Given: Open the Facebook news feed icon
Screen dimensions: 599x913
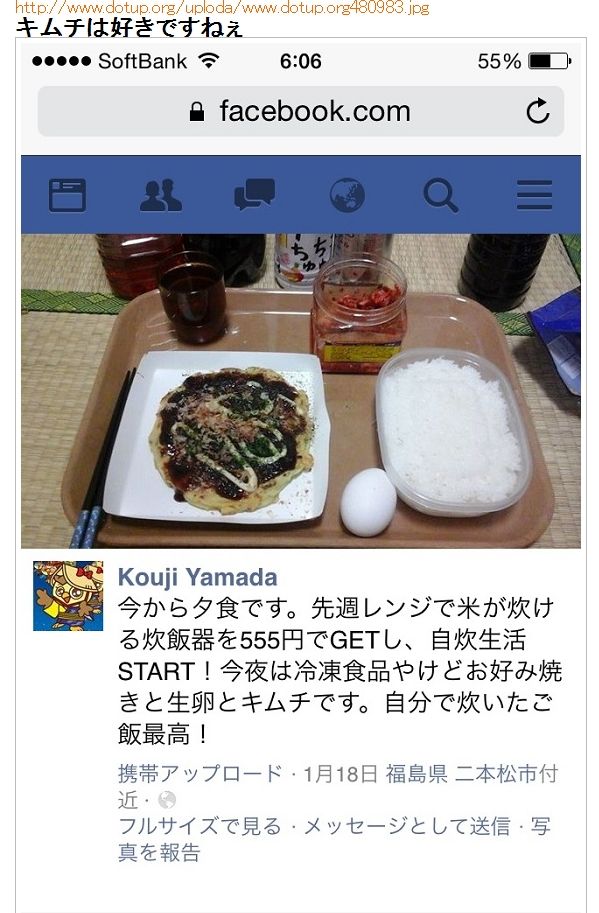Looking at the screenshot, I should 67,195.
